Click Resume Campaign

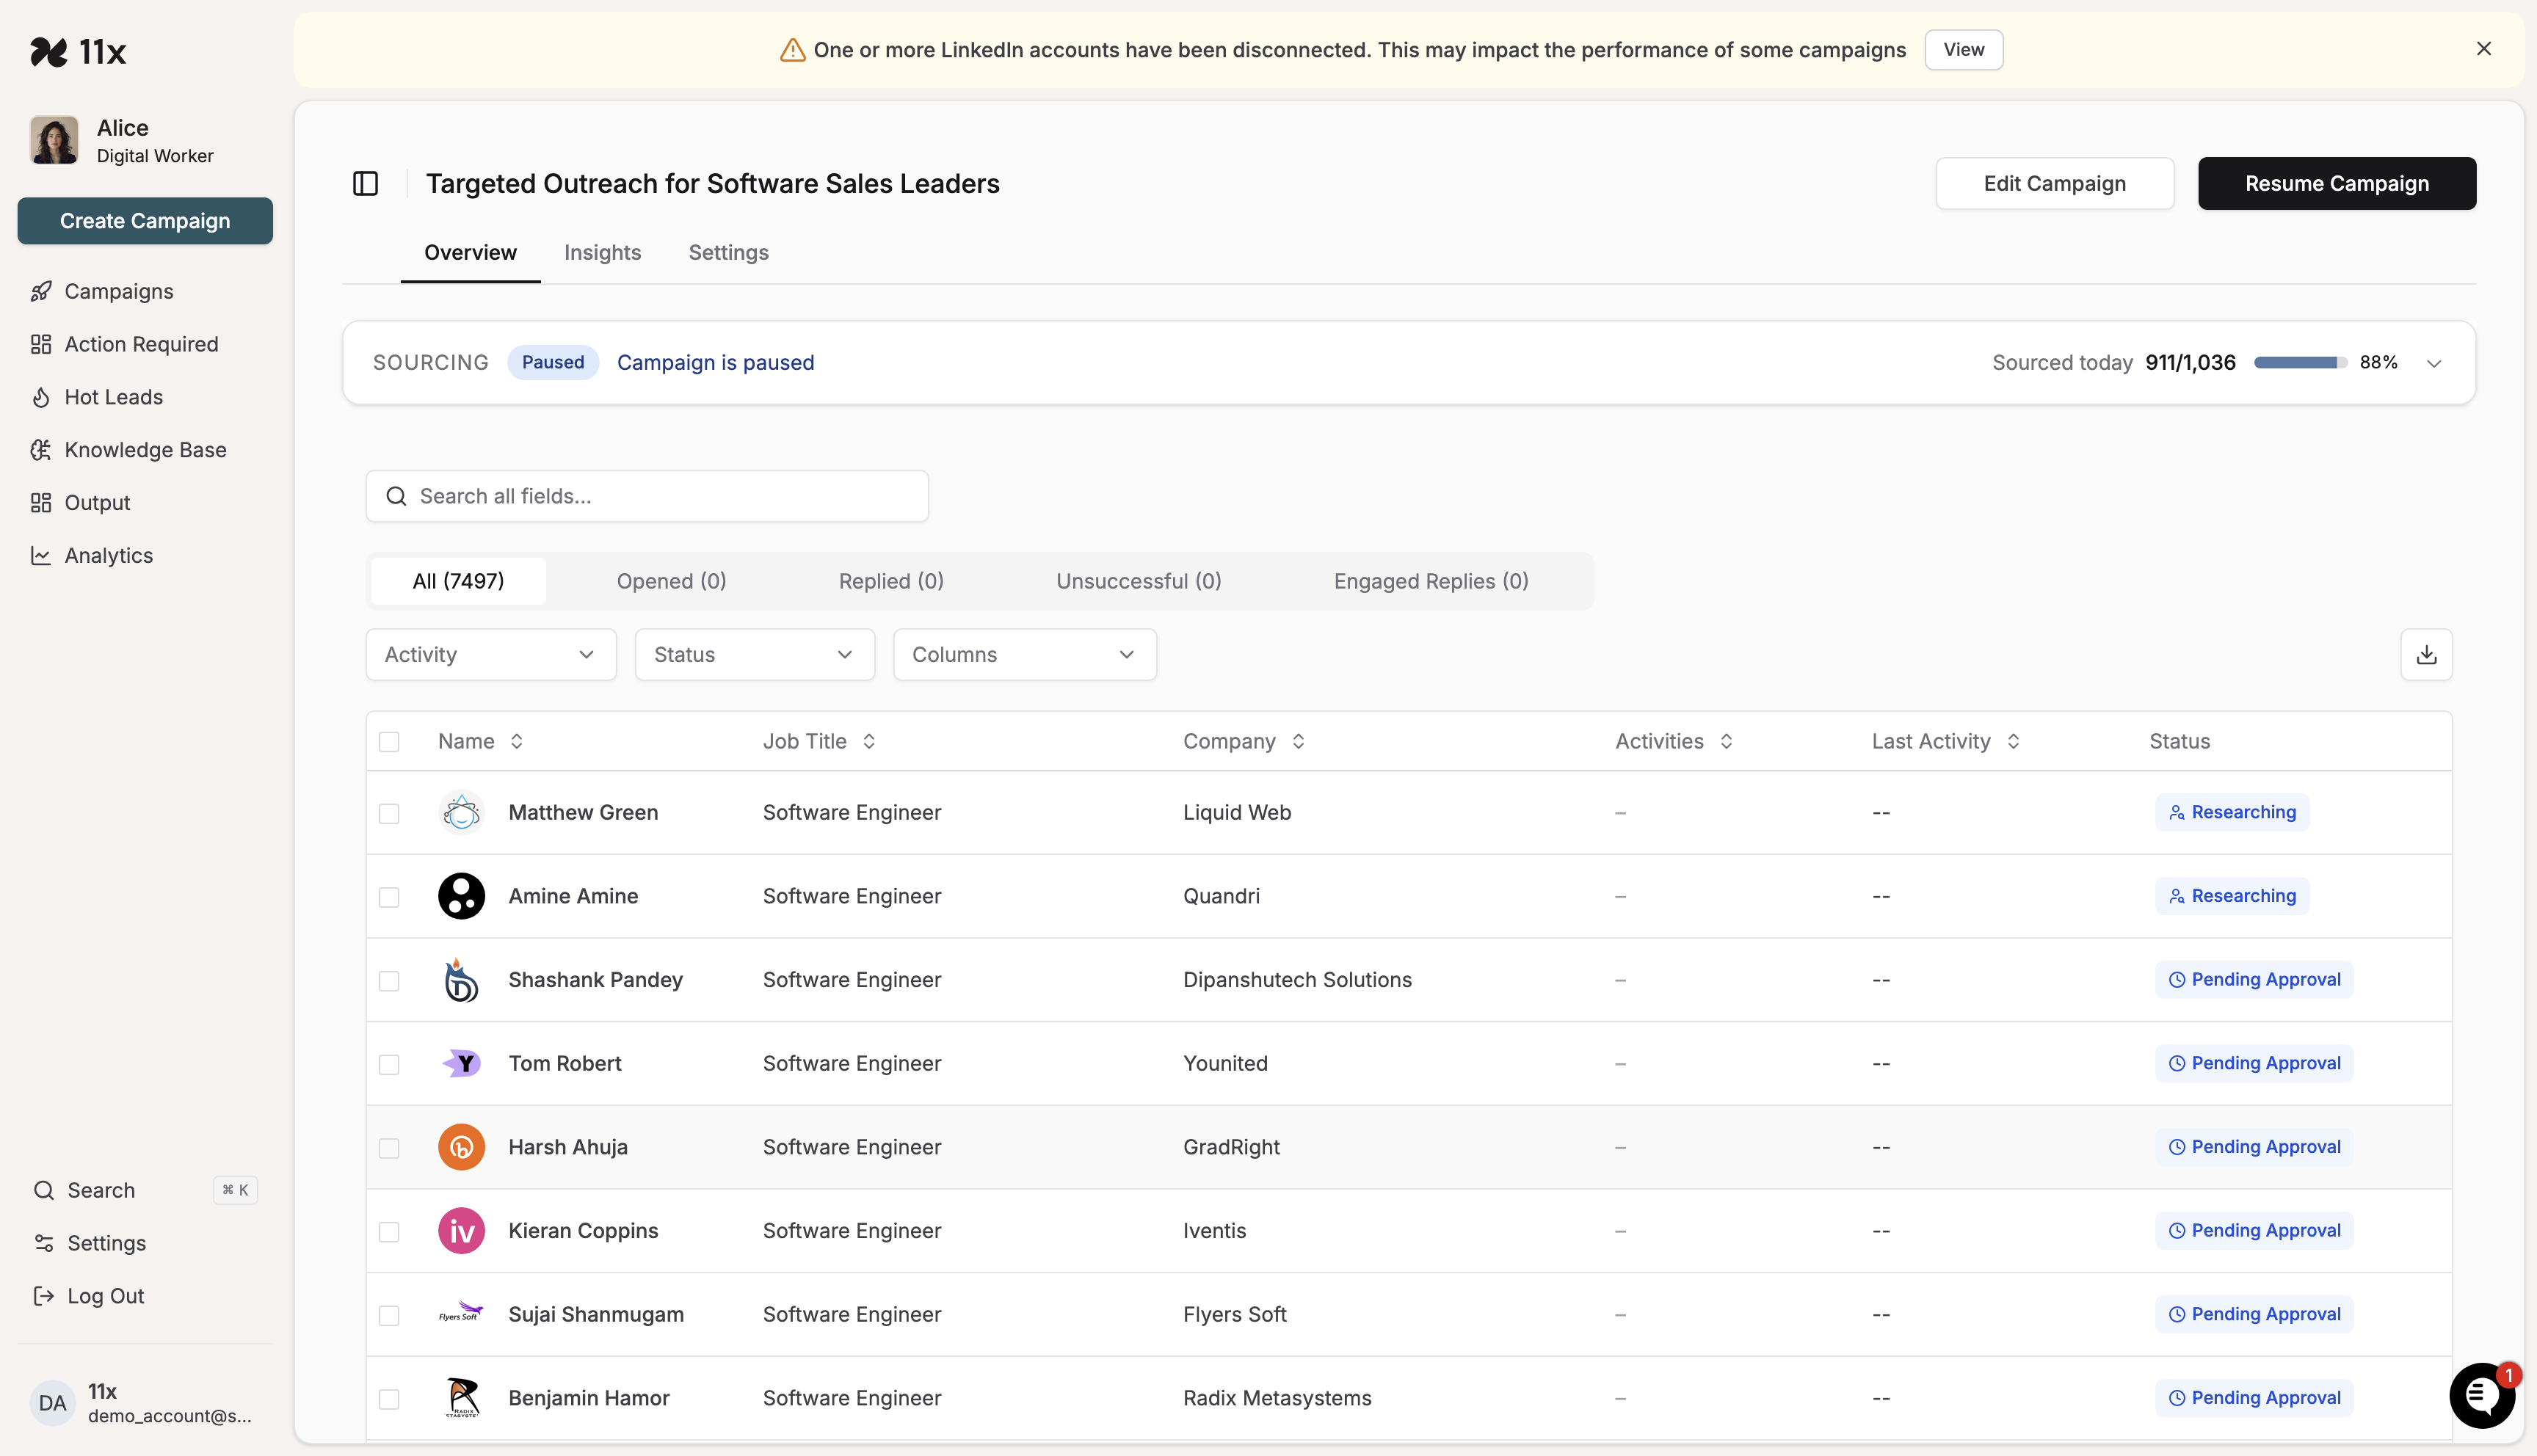(x=2336, y=183)
